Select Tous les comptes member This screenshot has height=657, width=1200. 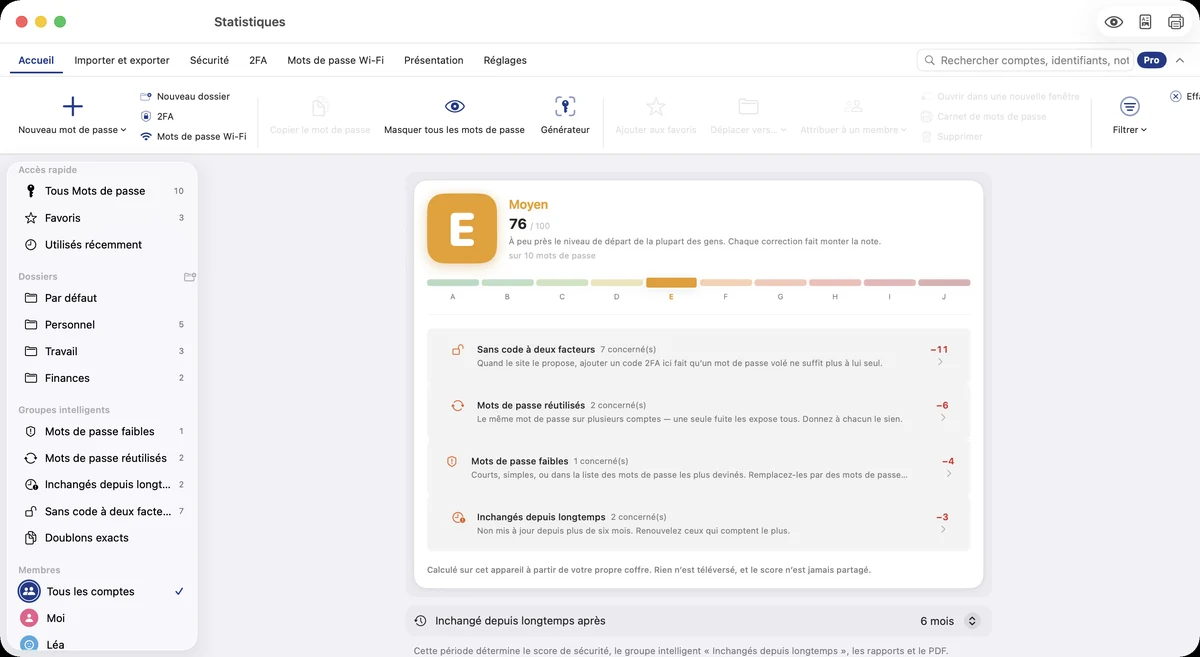click(104, 591)
